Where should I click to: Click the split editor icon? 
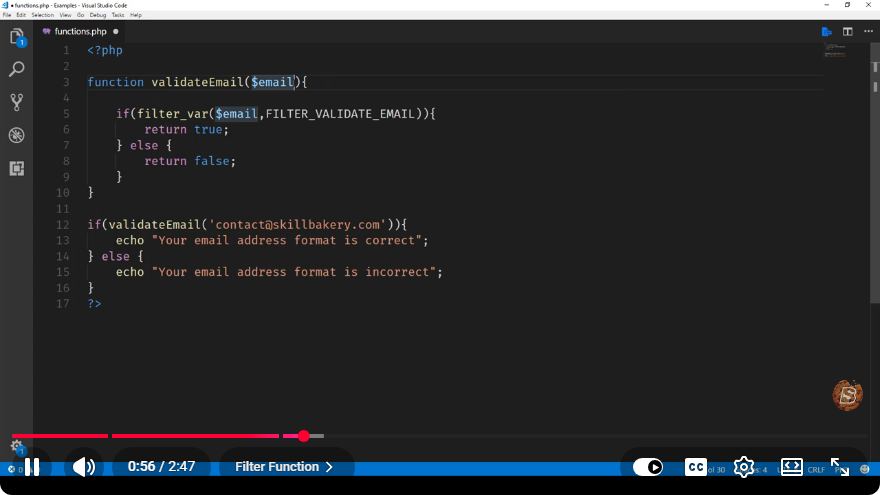[x=847, y=31]
